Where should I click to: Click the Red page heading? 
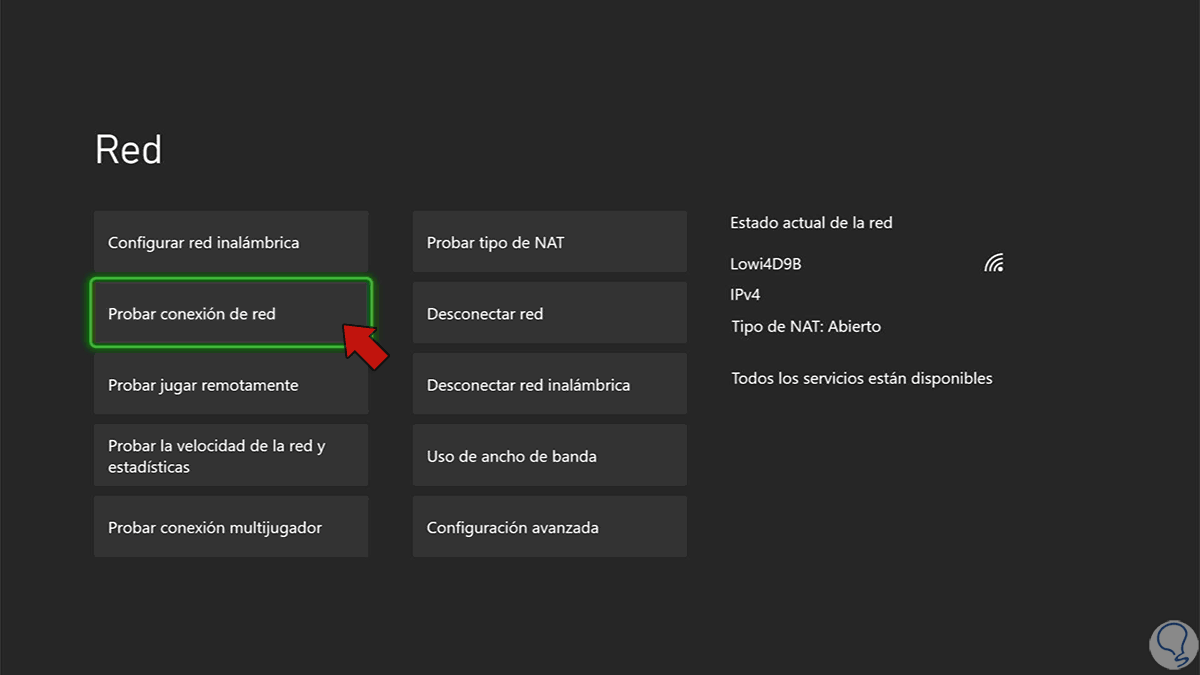click(128, 150)
